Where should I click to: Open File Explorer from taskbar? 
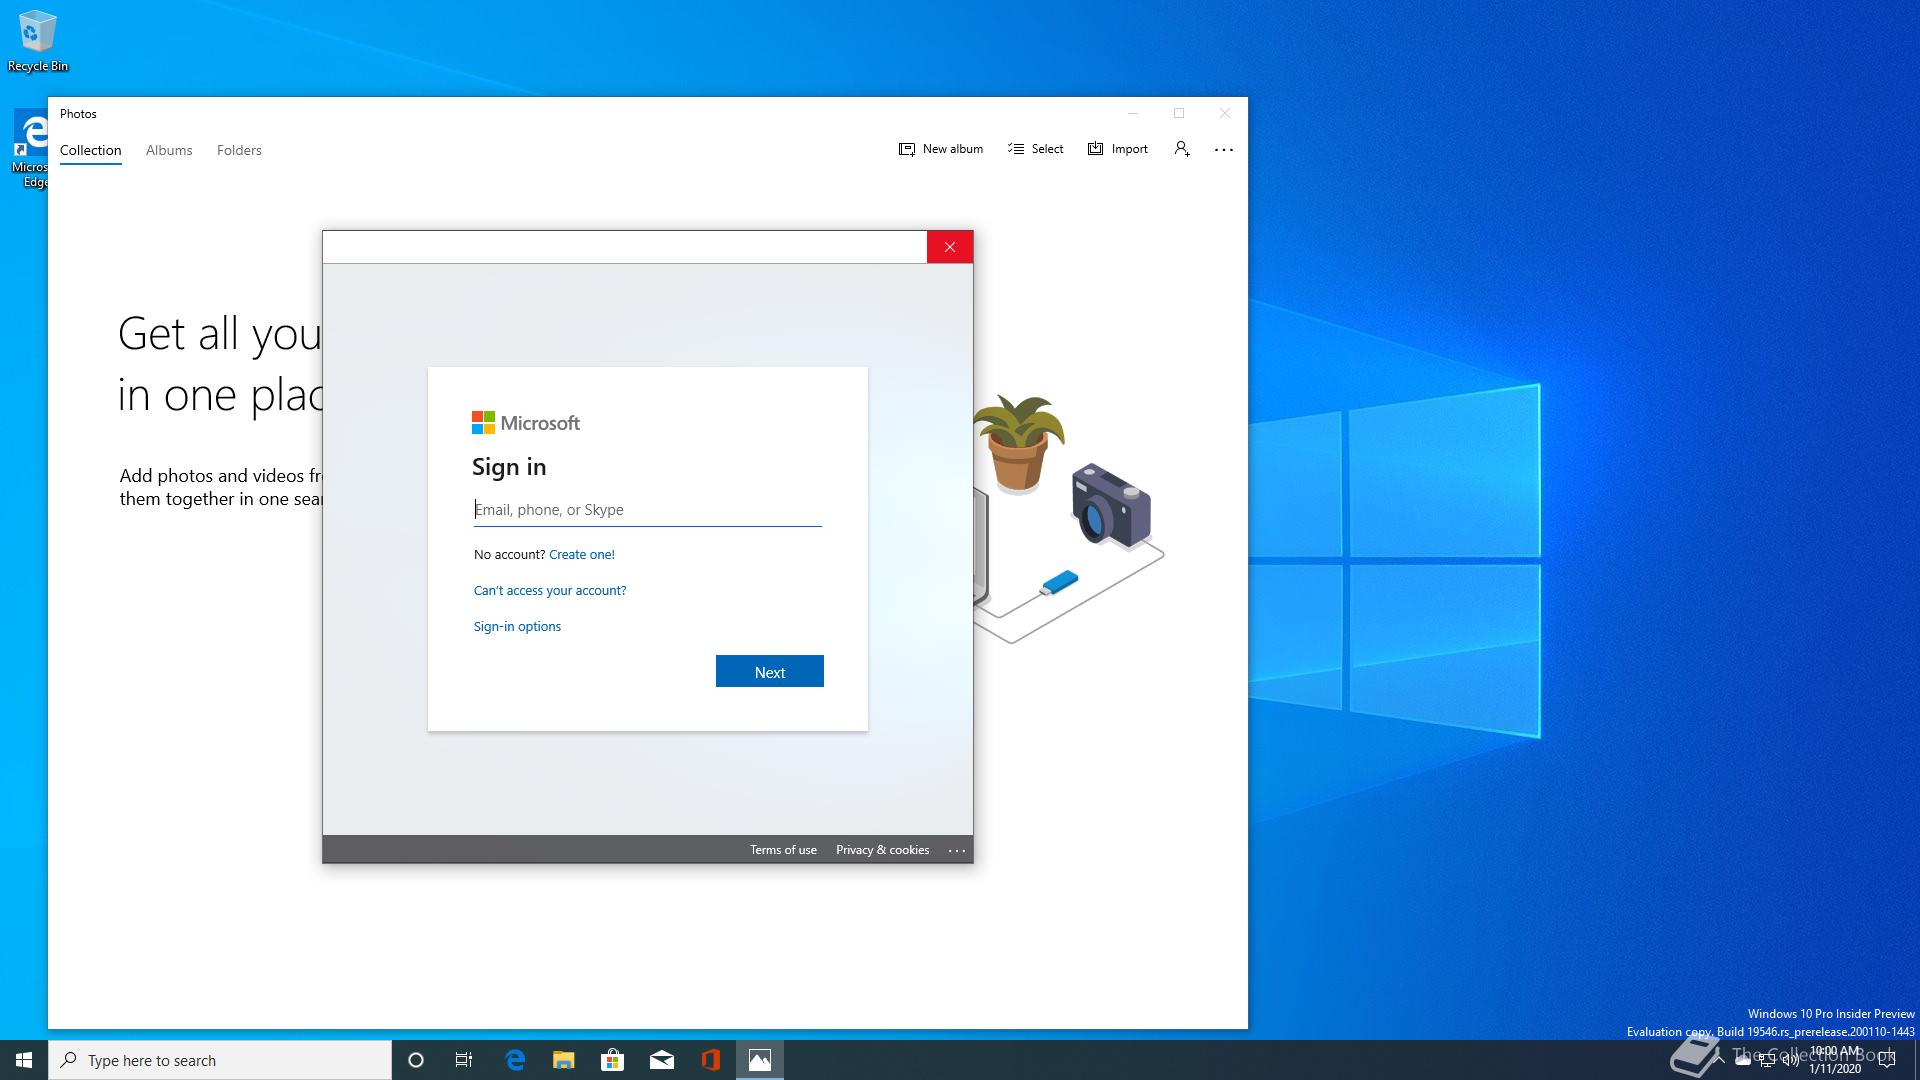point(564,1060)
